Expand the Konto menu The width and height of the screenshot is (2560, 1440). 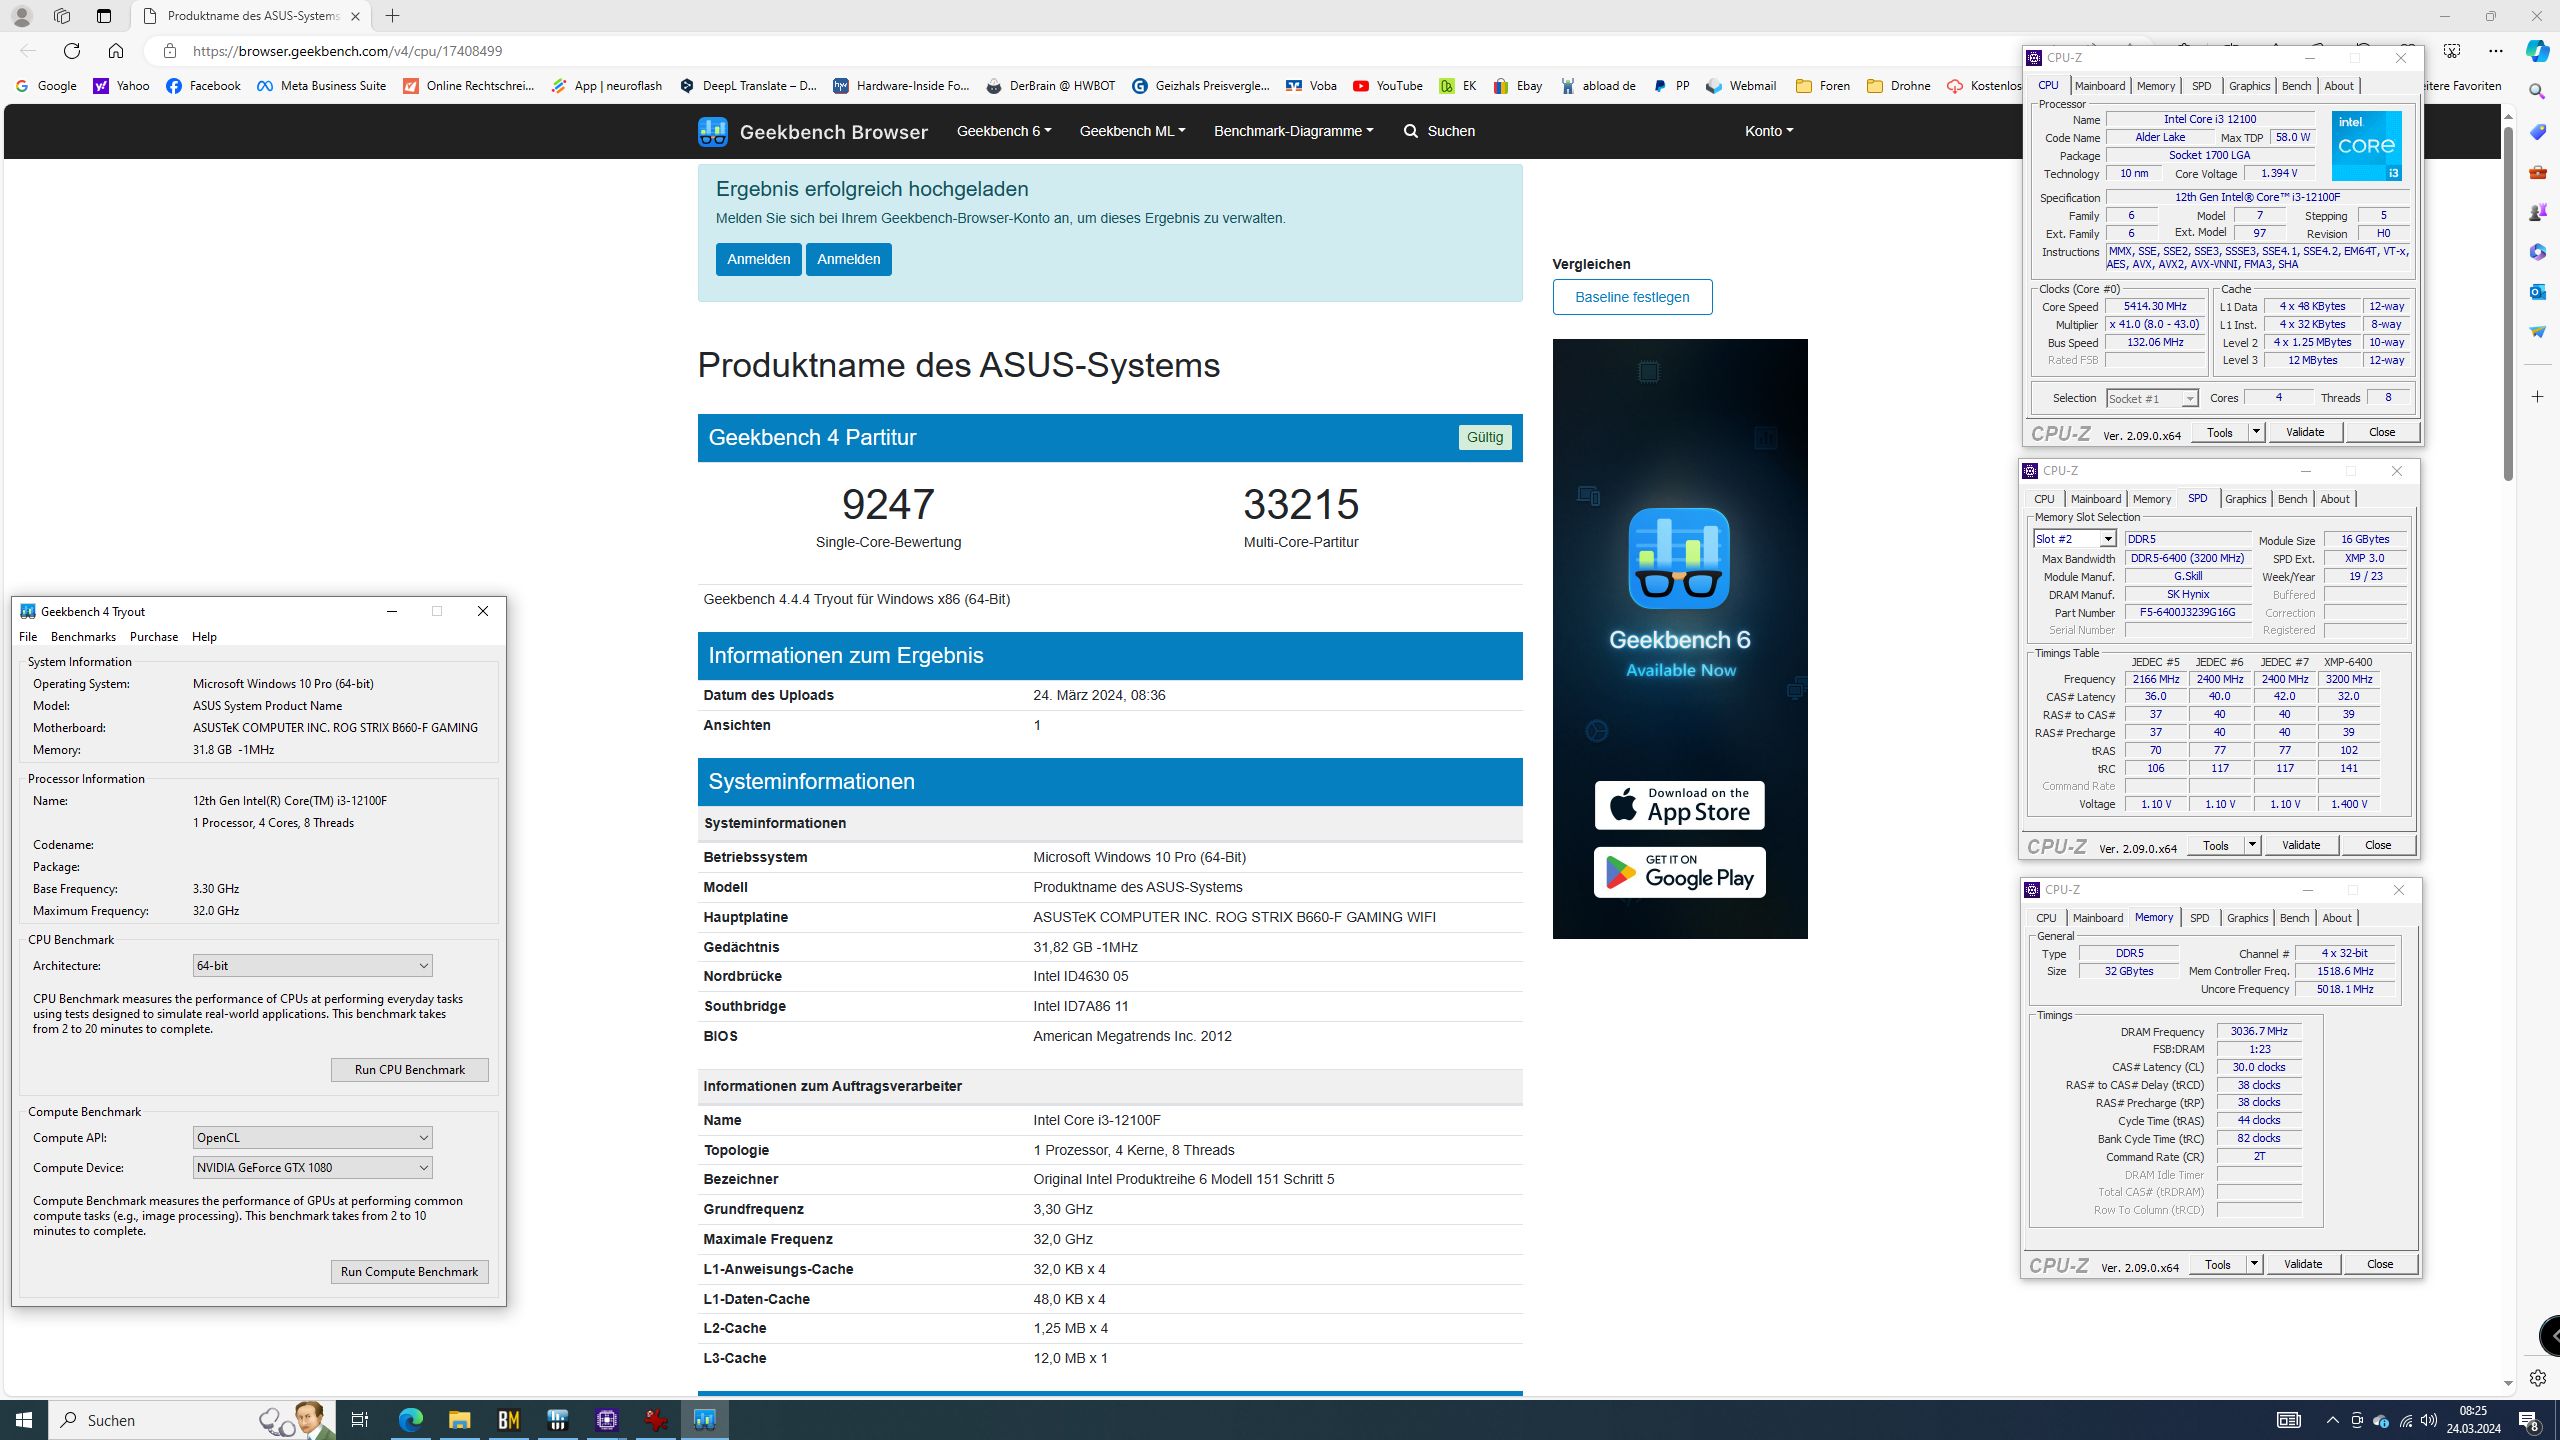point(1768,131)
